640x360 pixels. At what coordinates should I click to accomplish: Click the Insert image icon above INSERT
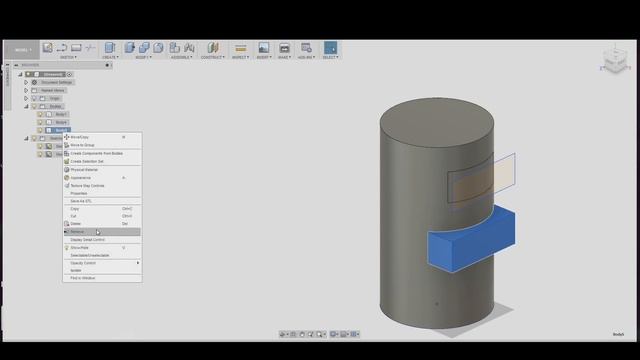[x=264, y=48]
